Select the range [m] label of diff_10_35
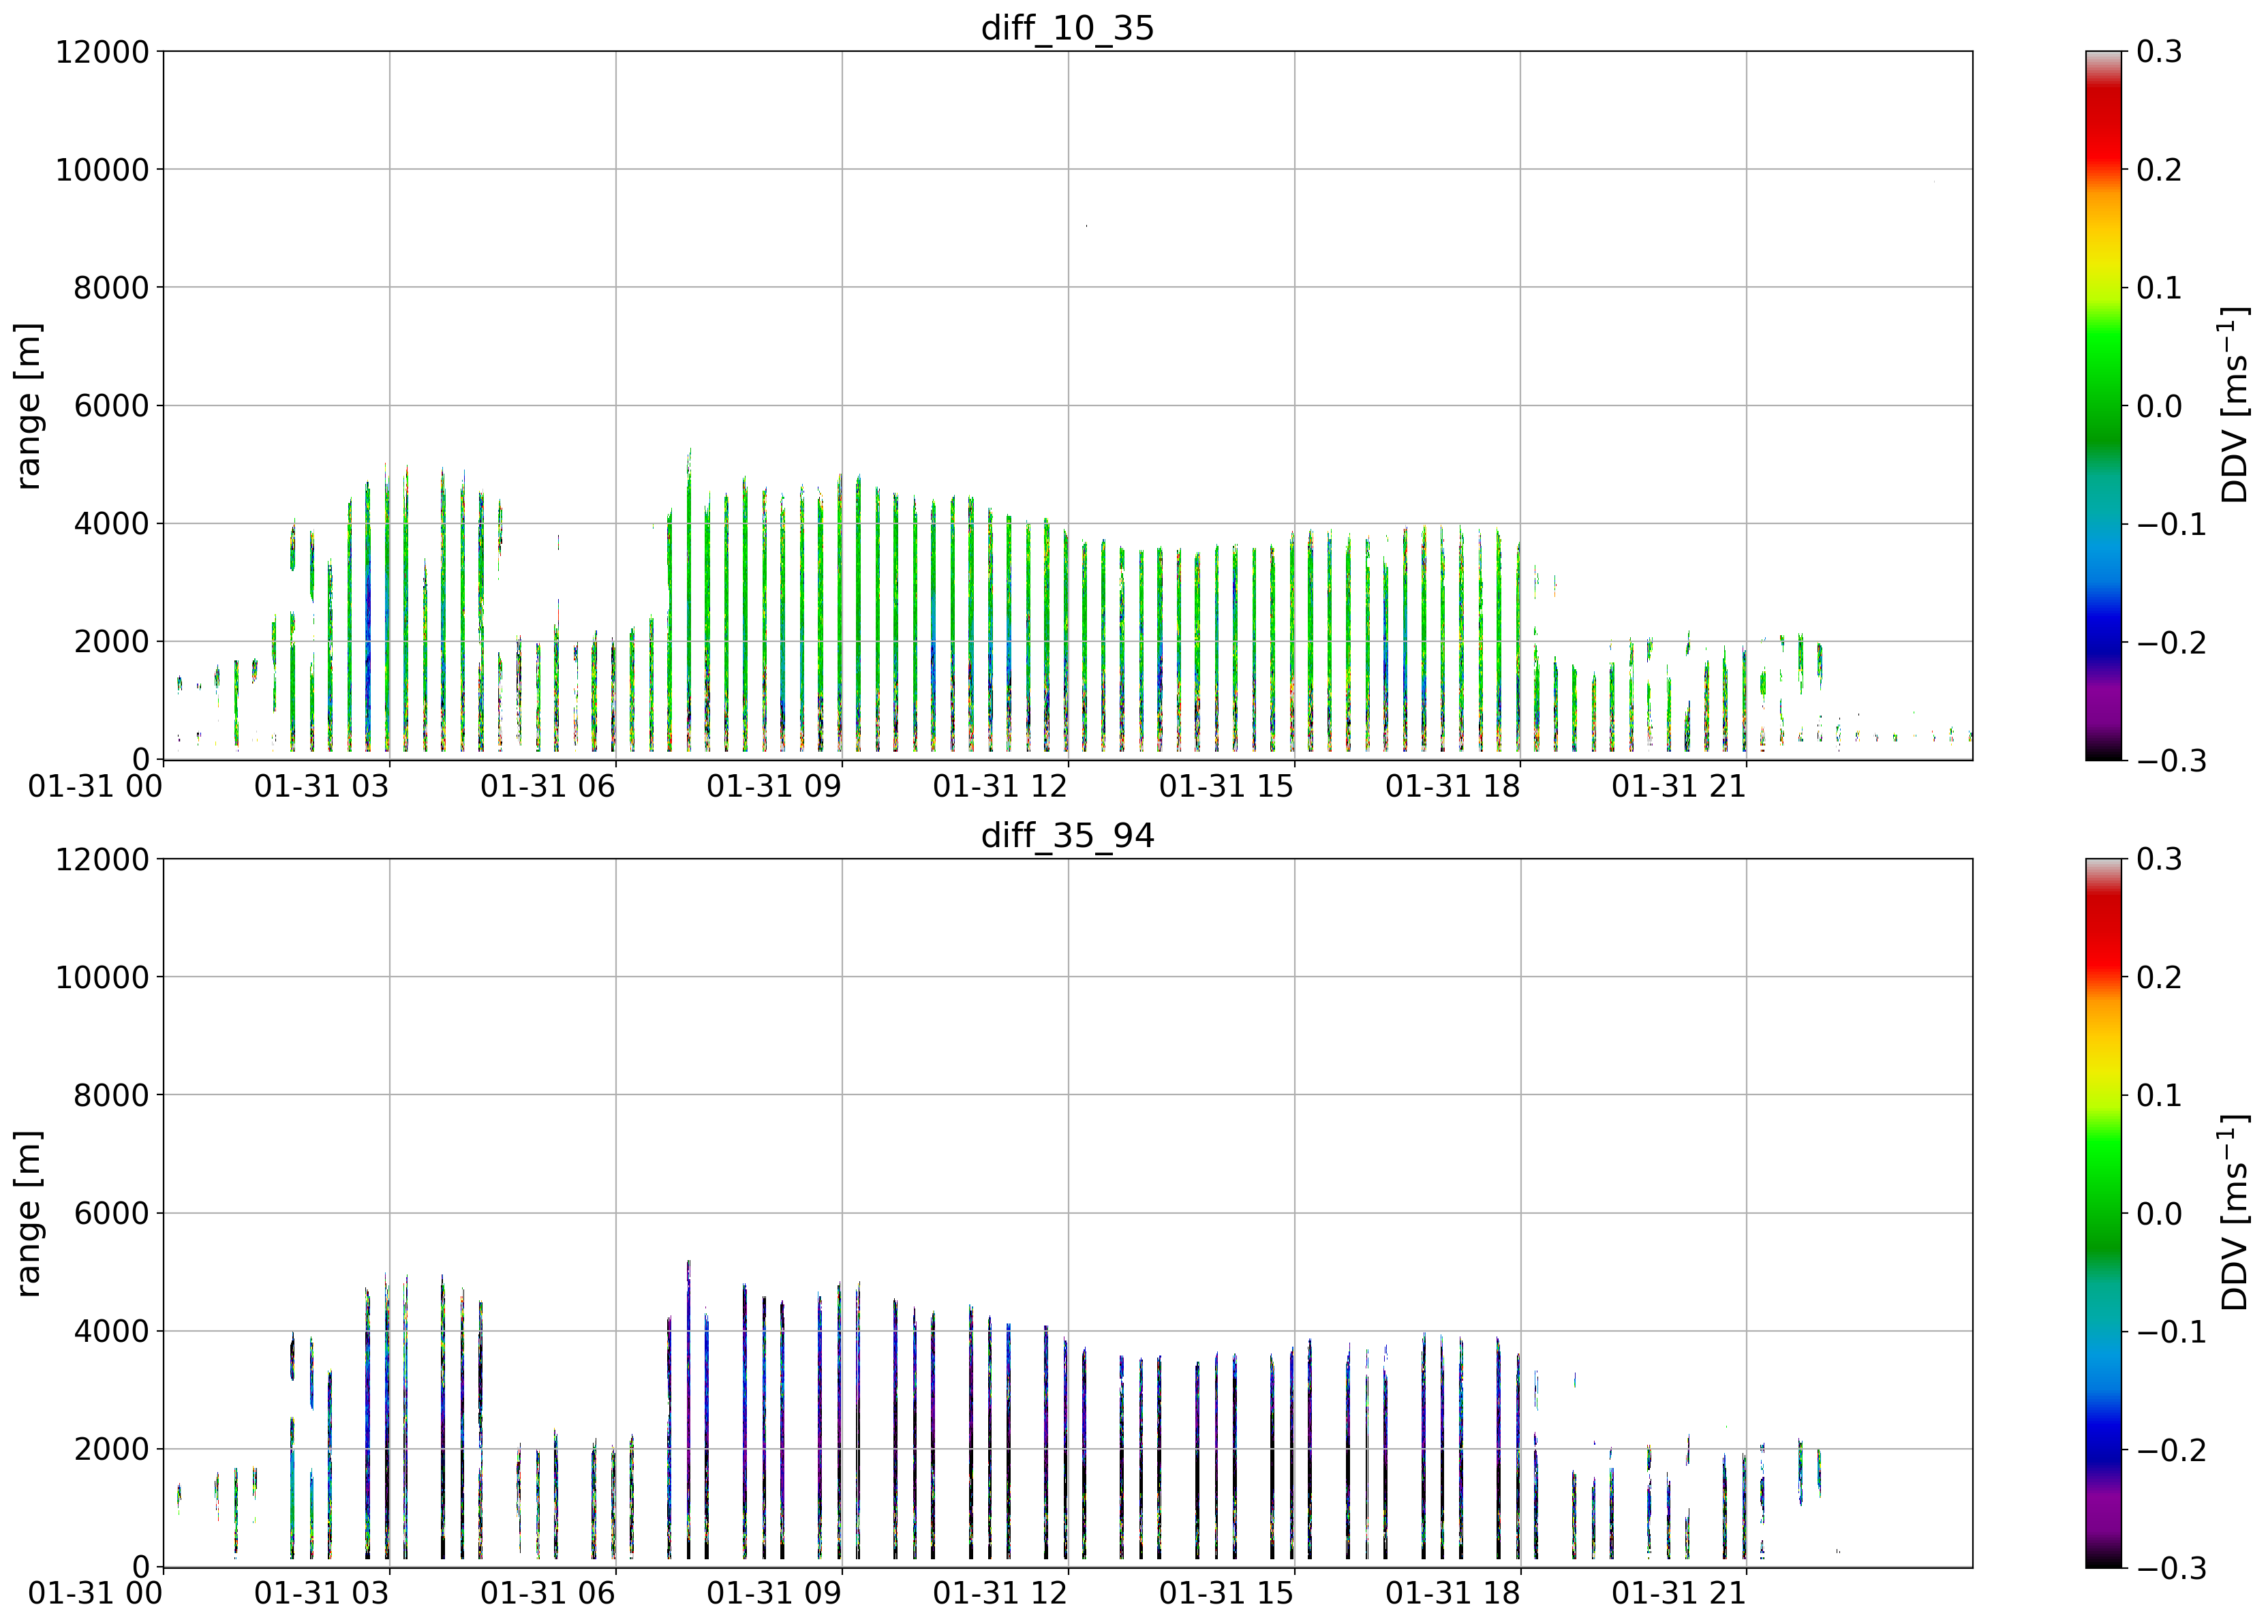 pyautogui.click(x=28, y=405)
